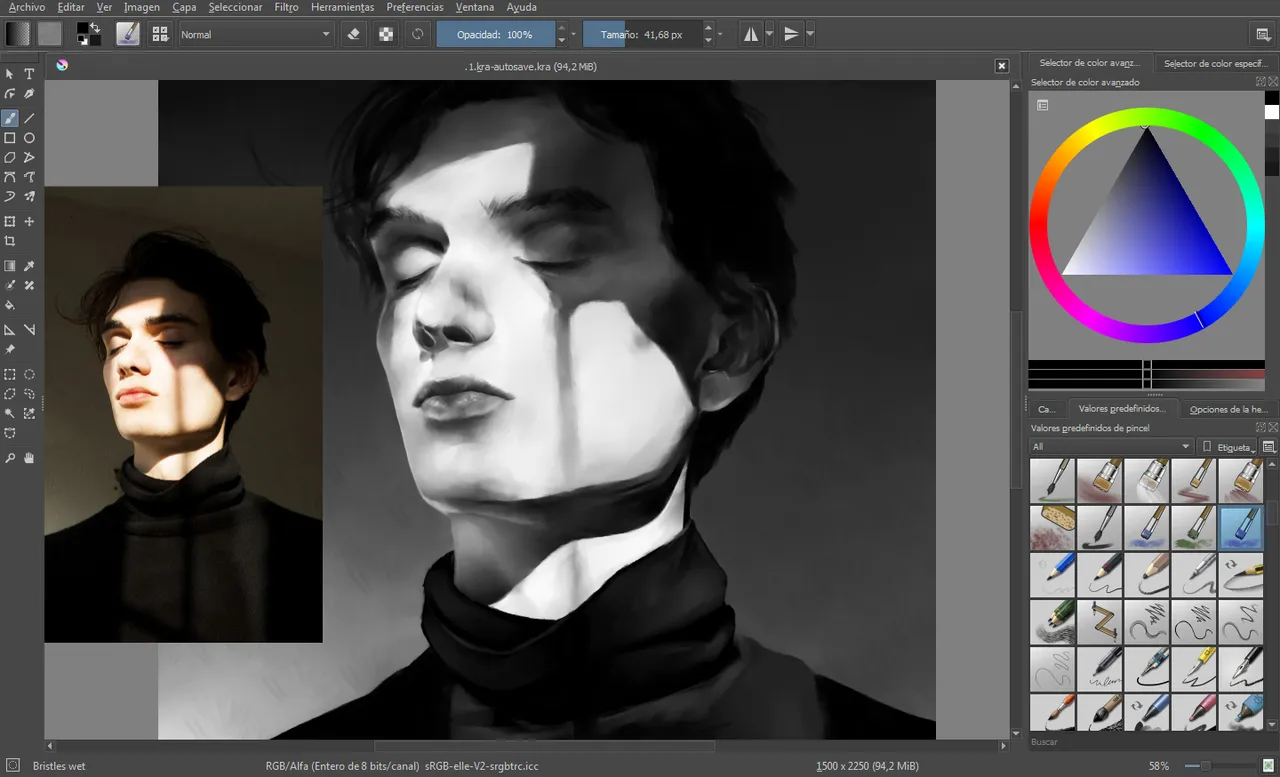Open the gradient preset chooser in toolbar
1280x777 pixels.
[x=18, y=34]
